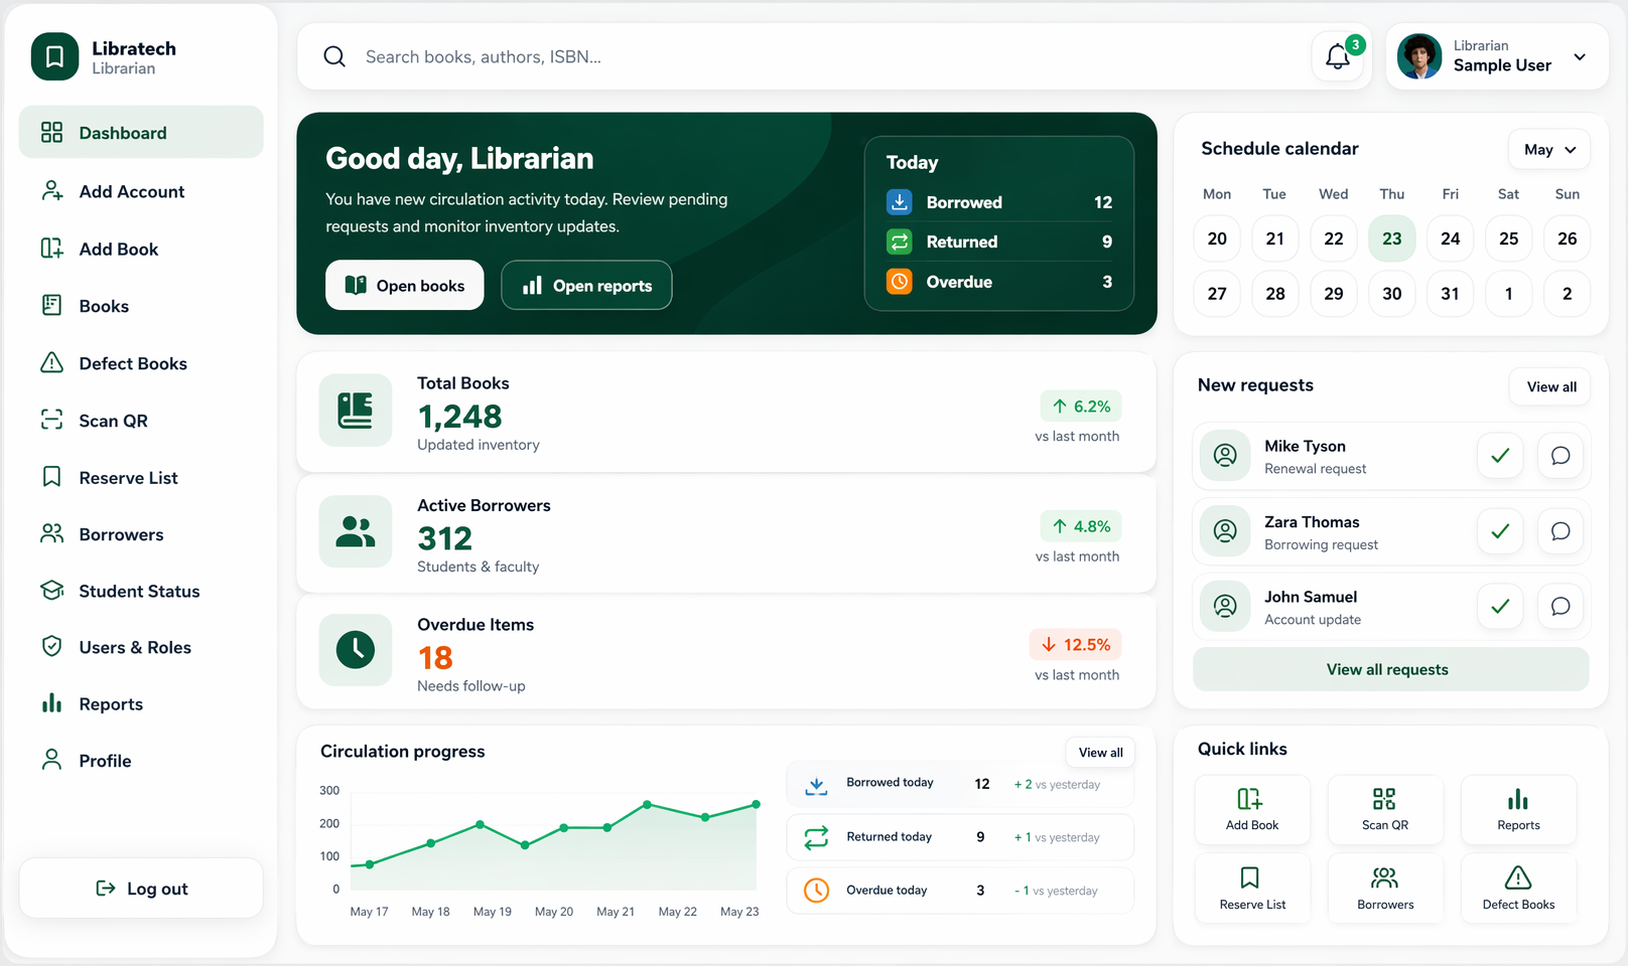Select highlighted day 23 in the calendar
The width and height of the screenshot is (1628, 966).
tap(1392, 238)
